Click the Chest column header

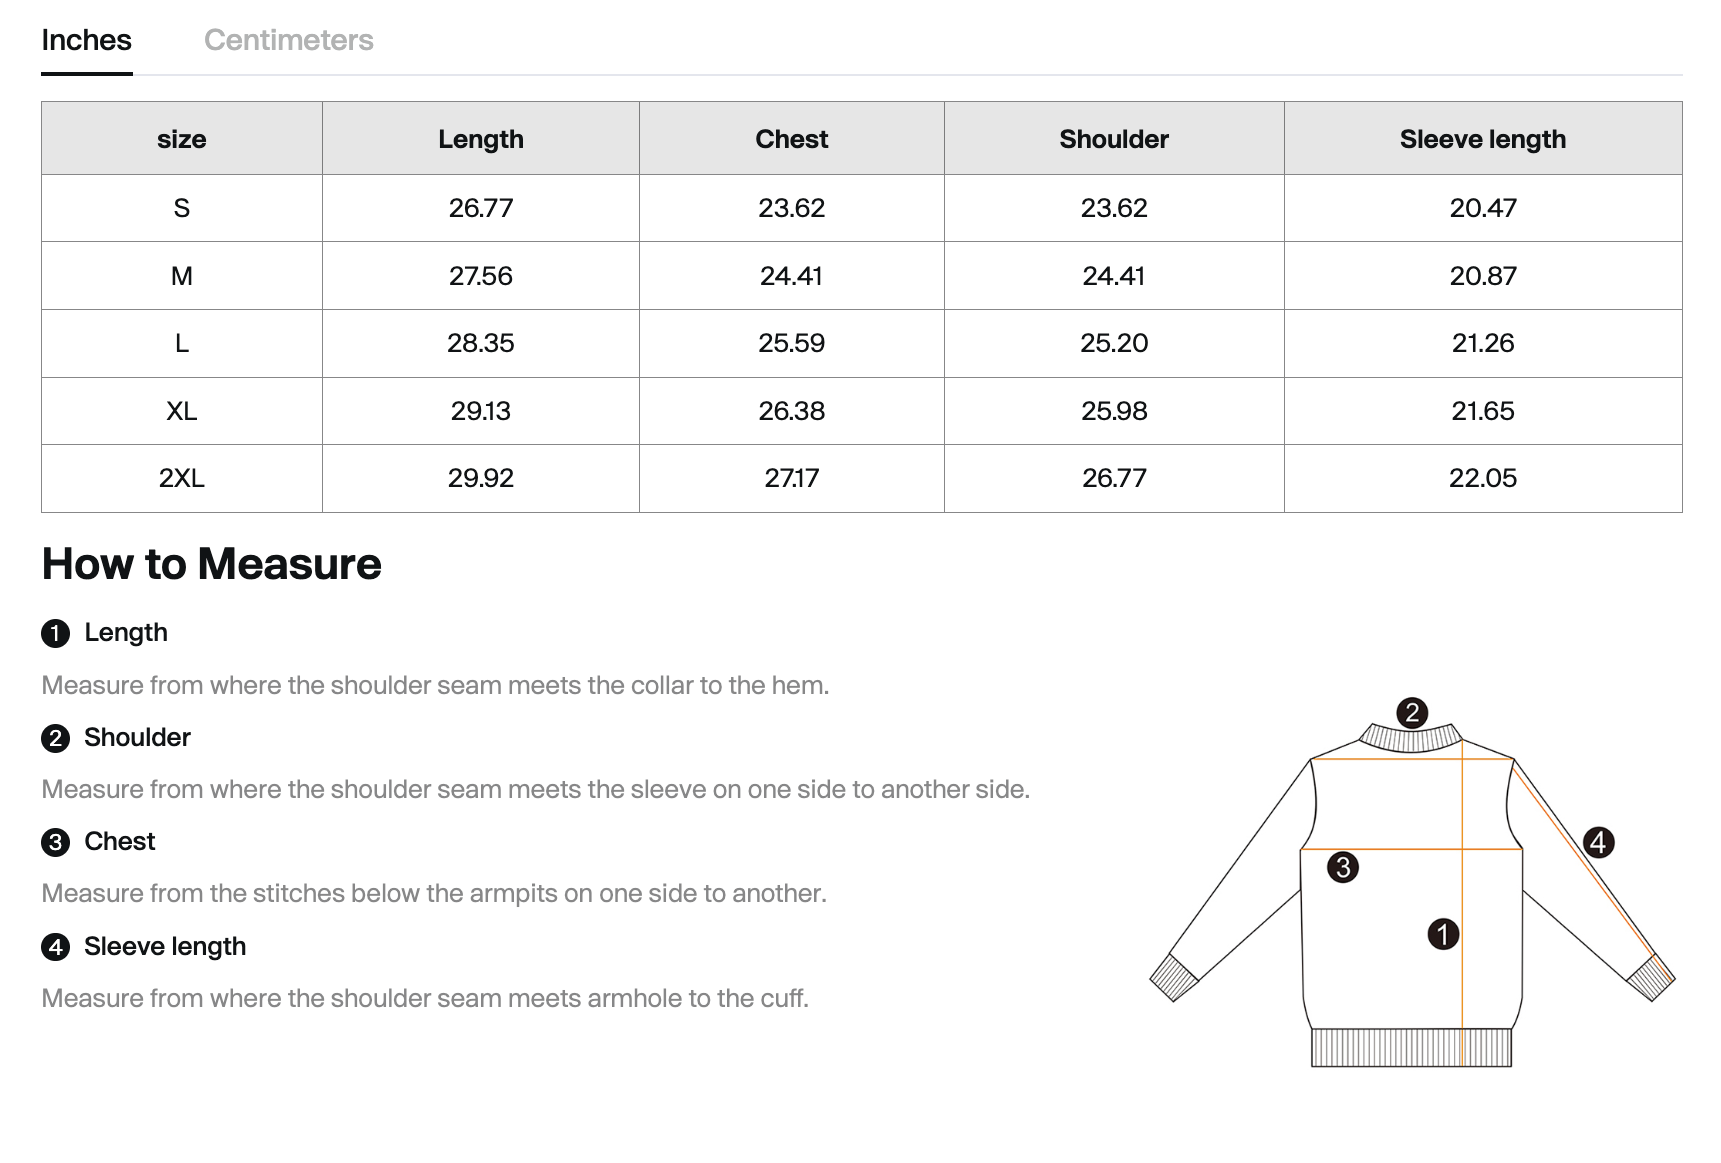pyautogui.click(x=791, y=139)
